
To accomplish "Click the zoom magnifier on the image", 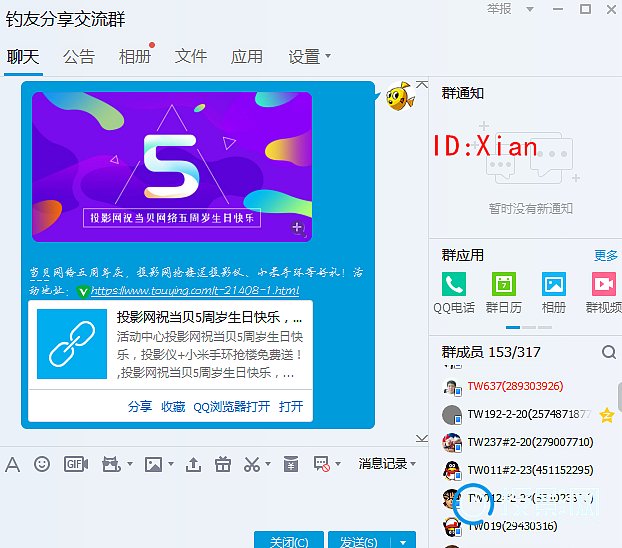I will (298, 228).
